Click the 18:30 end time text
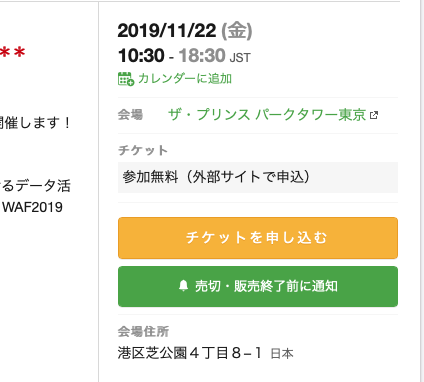Image resolution: width=424 pixels, height=382 pixels. (202, 55)
